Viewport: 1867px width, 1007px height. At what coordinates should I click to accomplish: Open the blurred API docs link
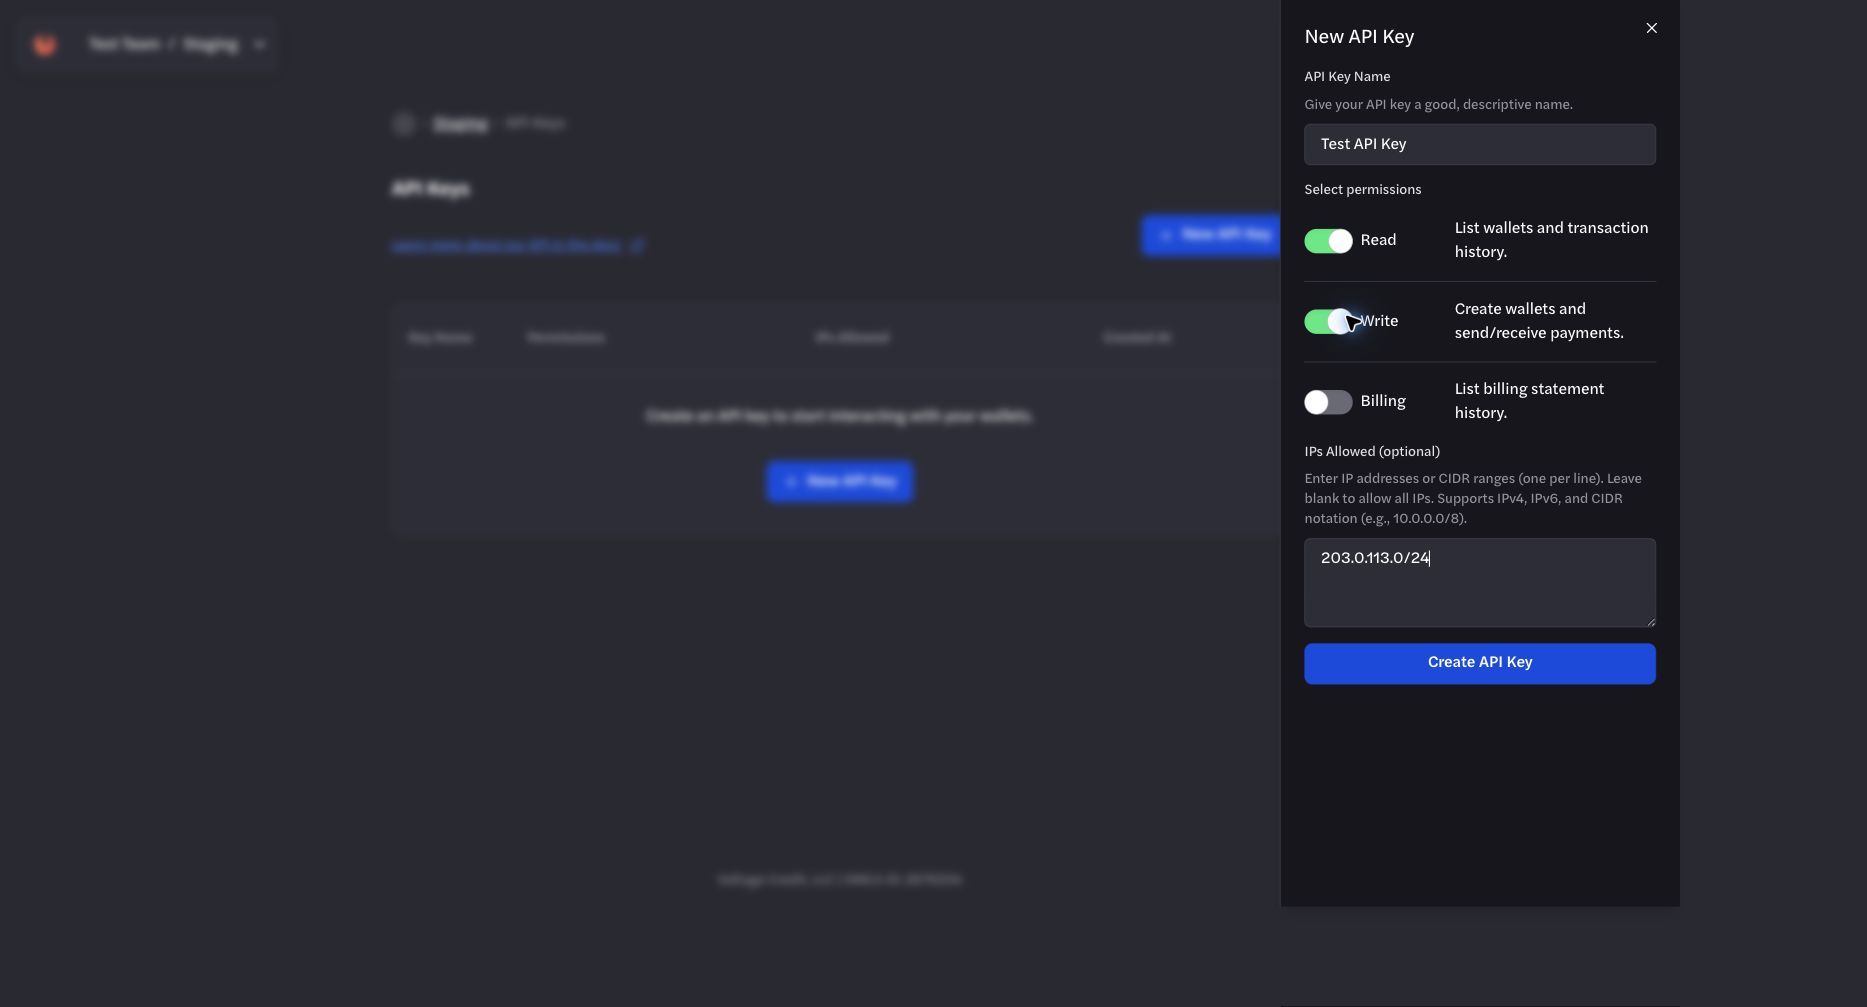coord(517,245)
